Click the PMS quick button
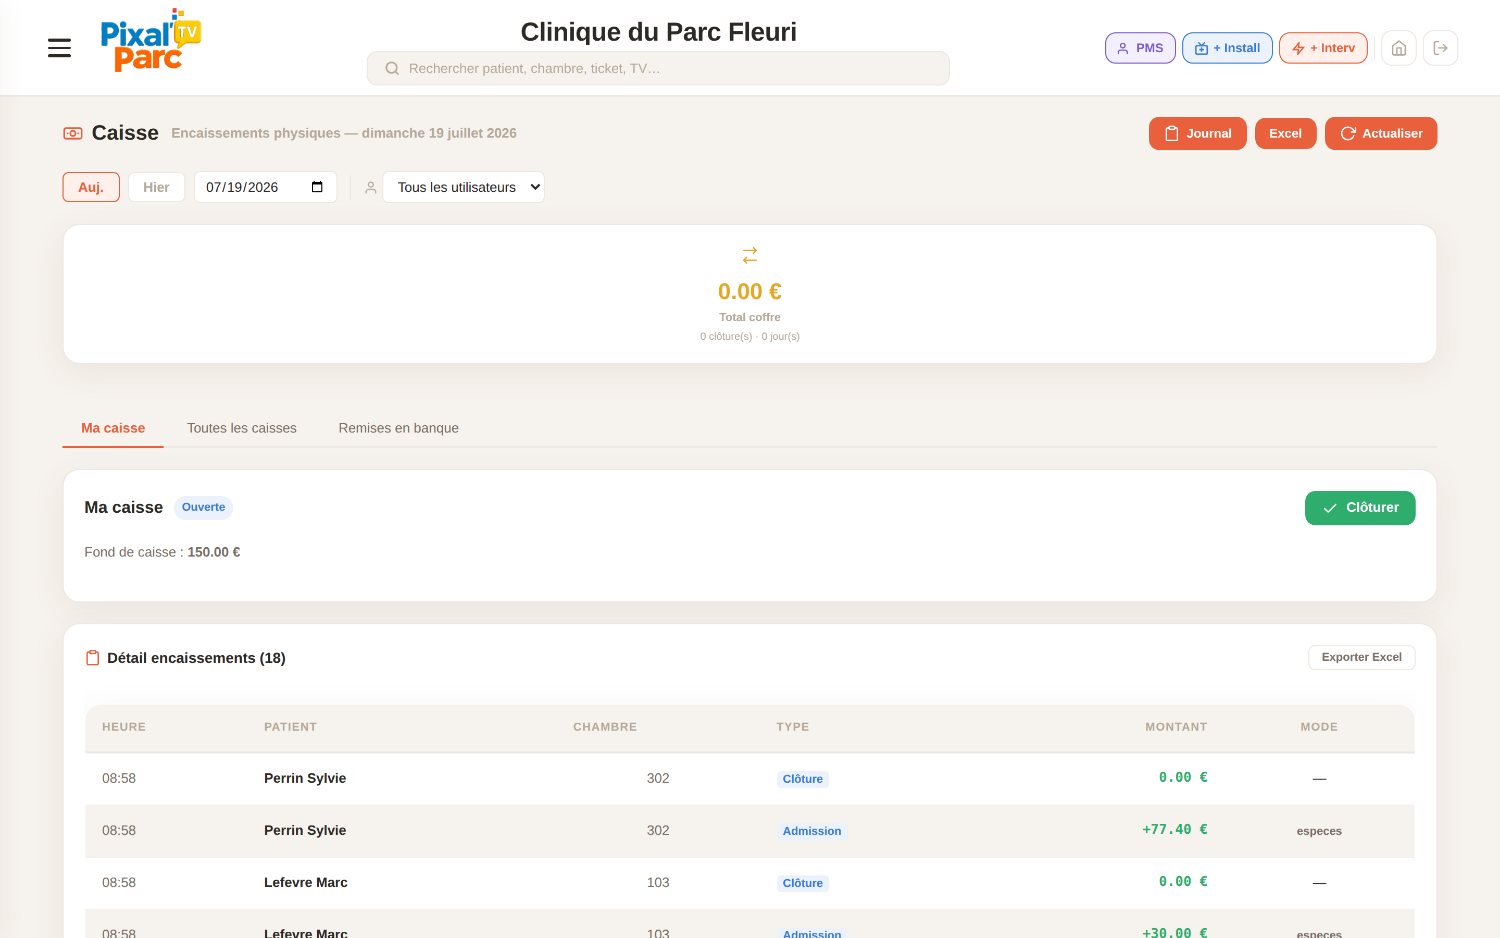1500x938 pixels. pos(1140,48)
